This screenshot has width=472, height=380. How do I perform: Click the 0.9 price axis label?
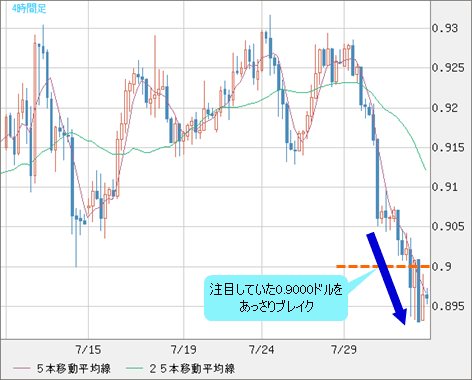pyautogui.click(x=442, y=266)
